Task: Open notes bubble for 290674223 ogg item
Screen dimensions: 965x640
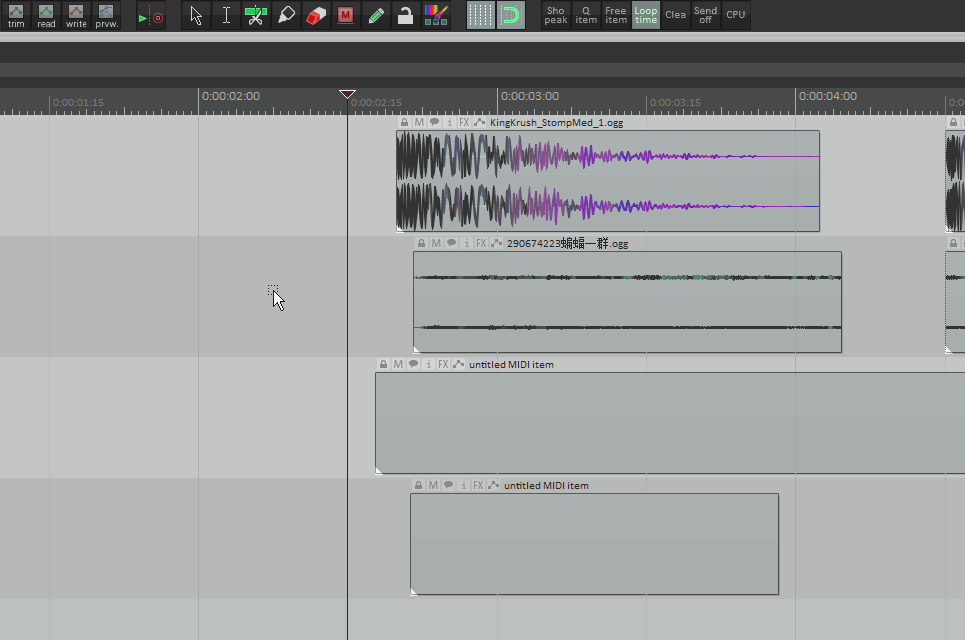Action: coord(451,244)
